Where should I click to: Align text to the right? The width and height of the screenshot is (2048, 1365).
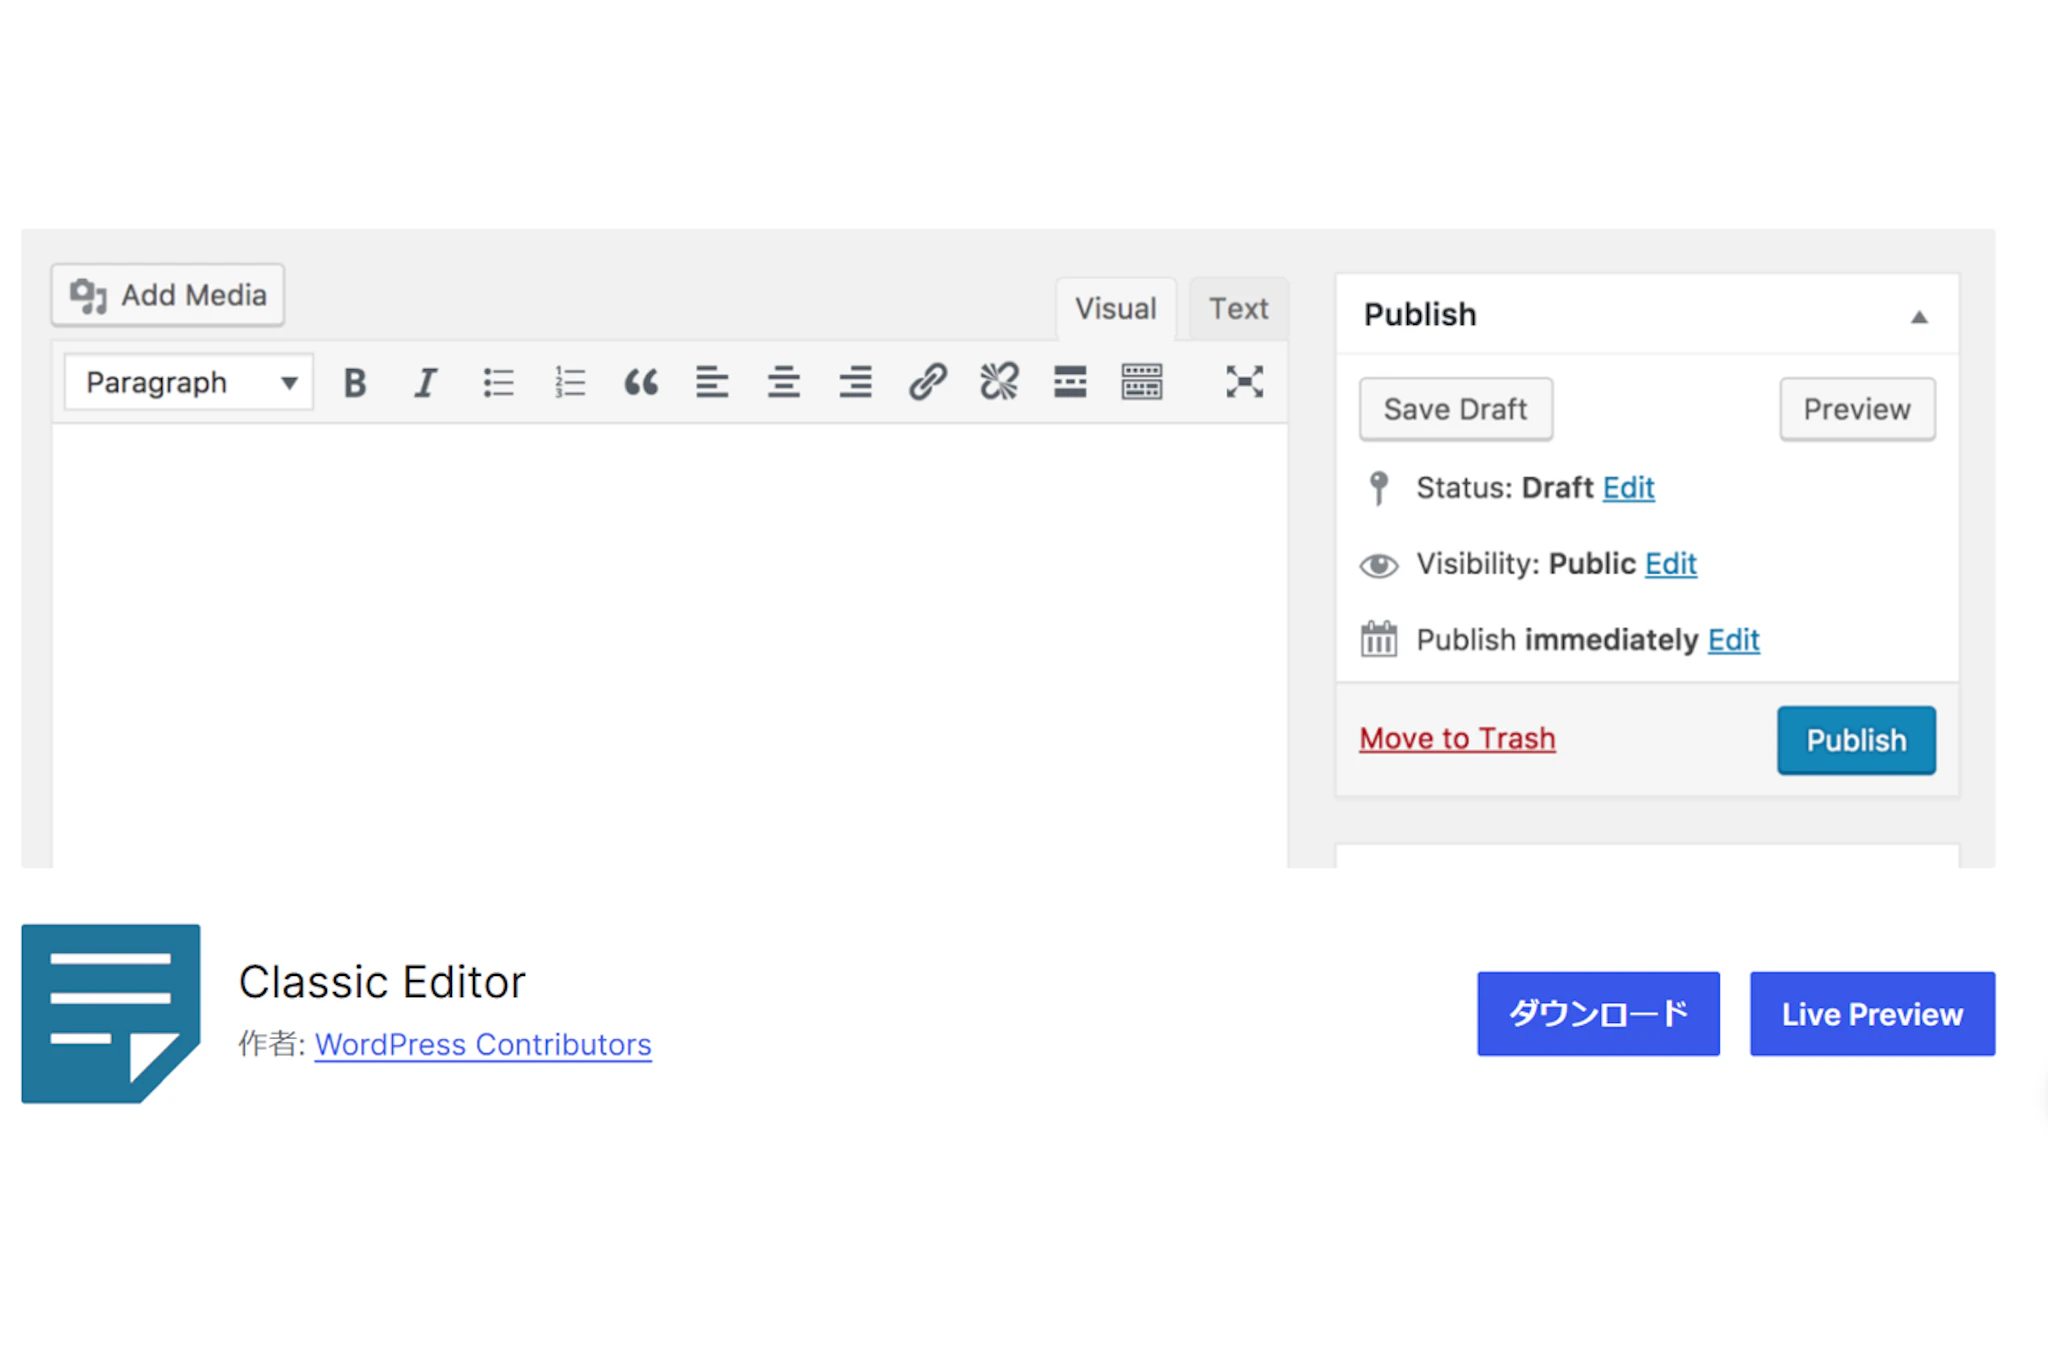[855, 383]
